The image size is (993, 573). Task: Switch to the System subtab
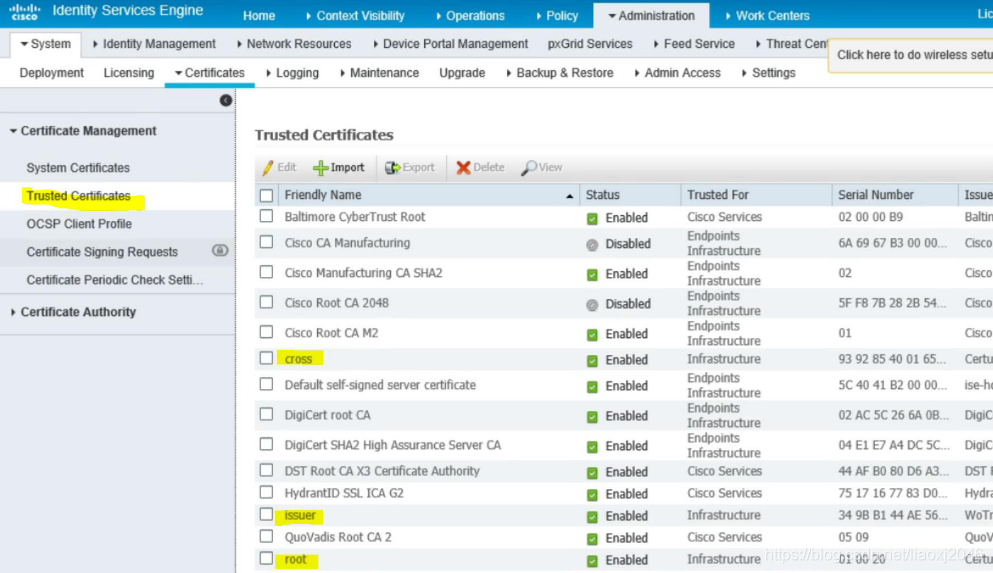pyautogui.click(x=46, y=44)
